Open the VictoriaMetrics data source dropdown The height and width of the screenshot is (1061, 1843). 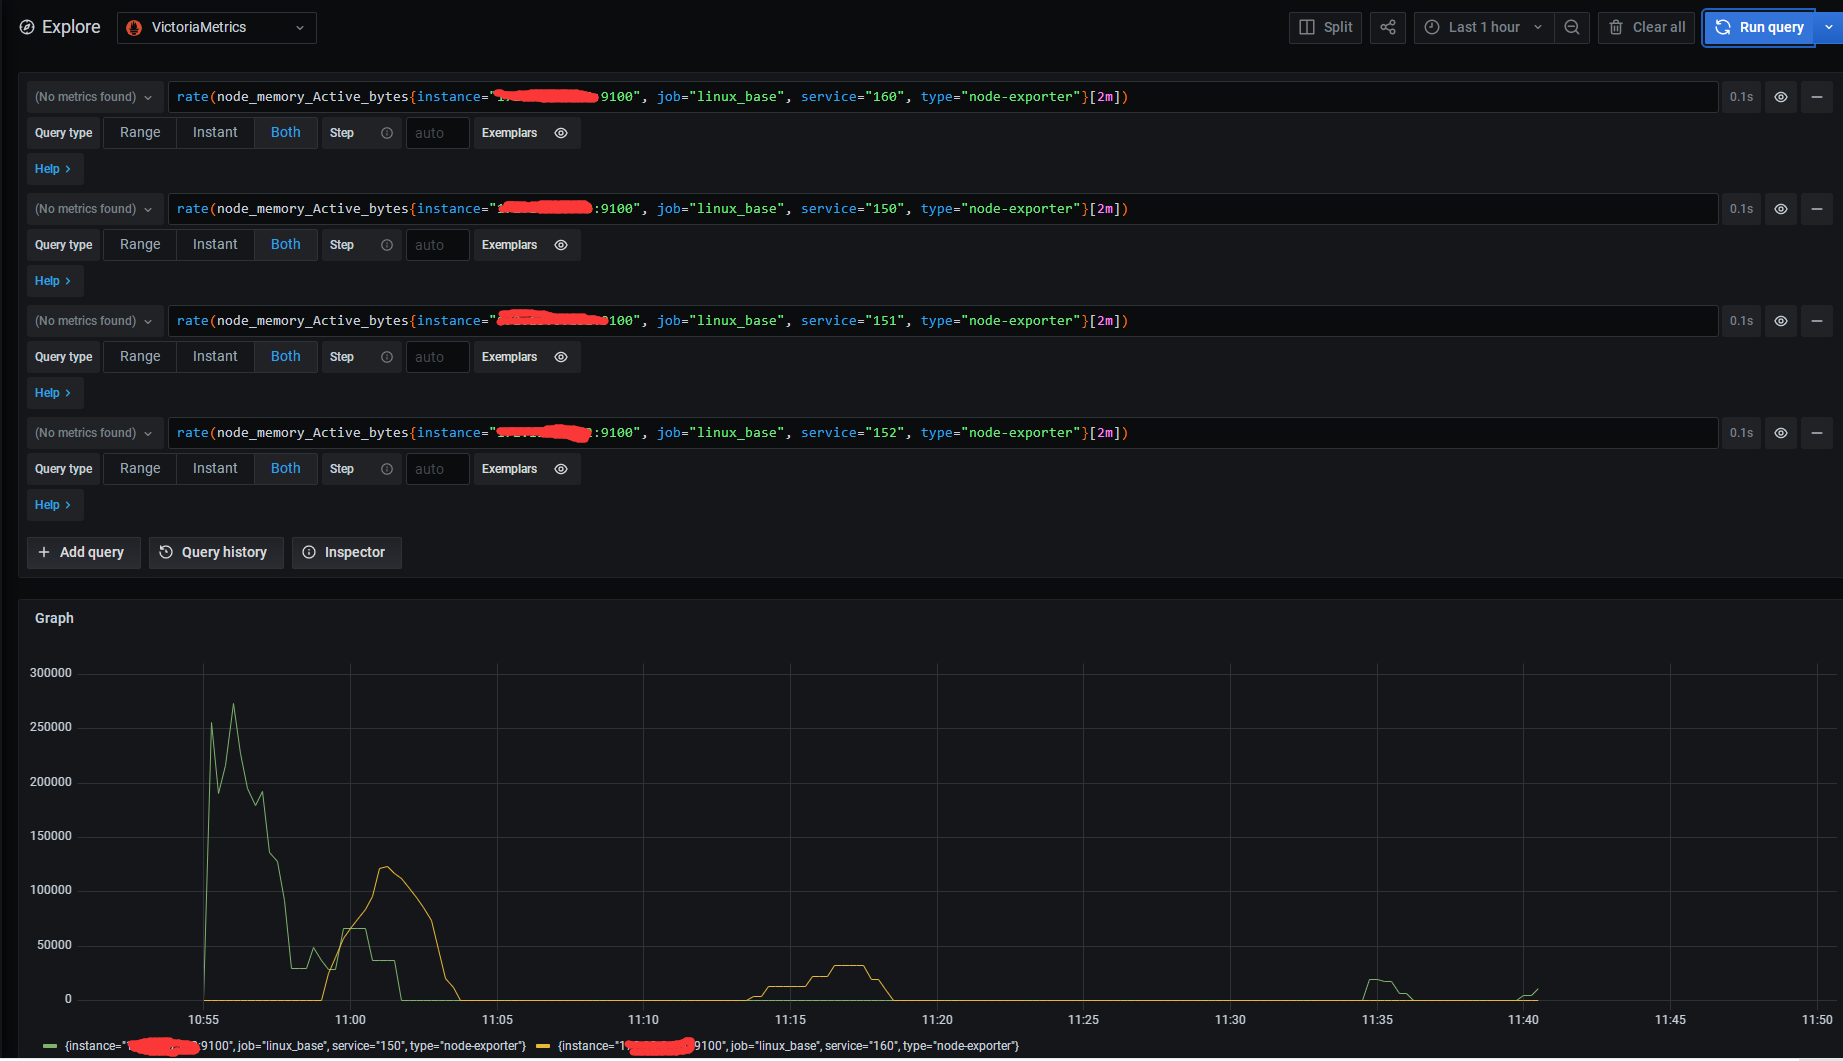(216, 27)
